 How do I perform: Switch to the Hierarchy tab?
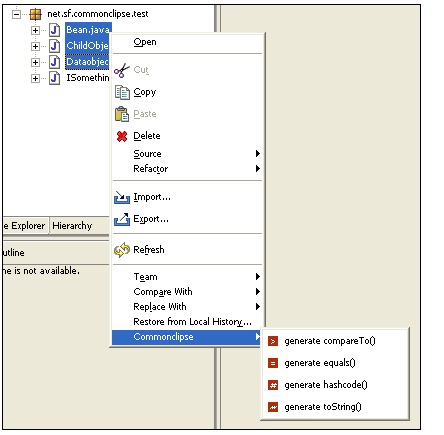click(72, 226)
